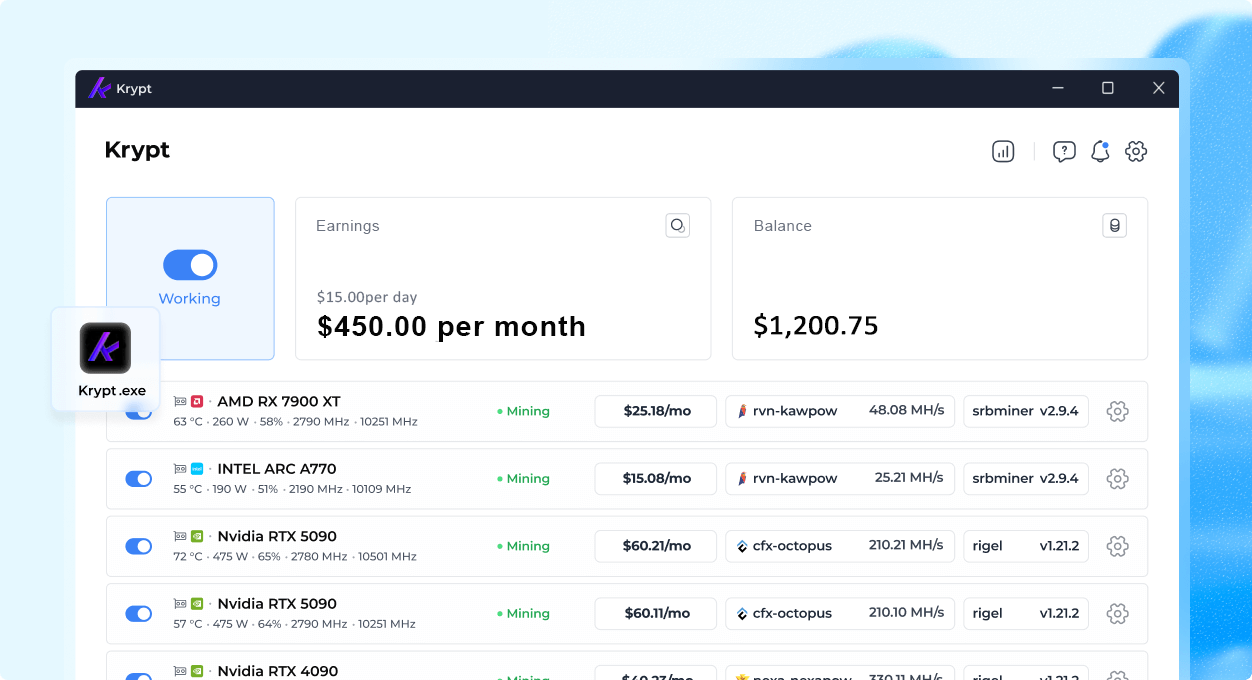This screenshot has width=1252, height=680.
Task: Disable mining on the INTEL ARC A770
Action: click(138, 478)
